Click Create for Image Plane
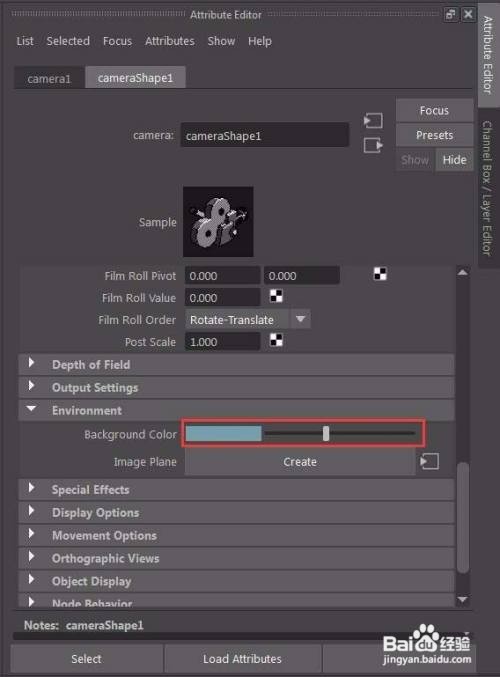Screen dimensions: 500x677 300,462
